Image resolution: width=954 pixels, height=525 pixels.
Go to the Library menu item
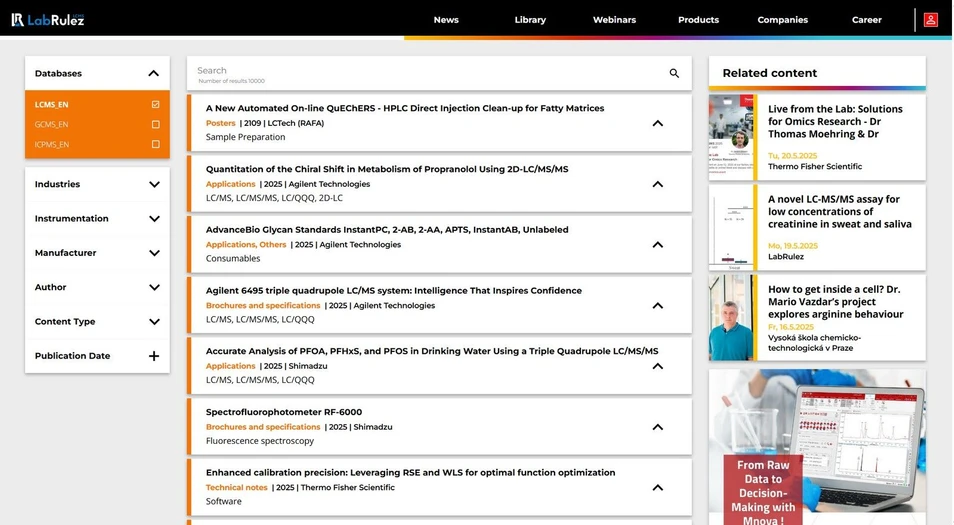(x=530, y=20)
